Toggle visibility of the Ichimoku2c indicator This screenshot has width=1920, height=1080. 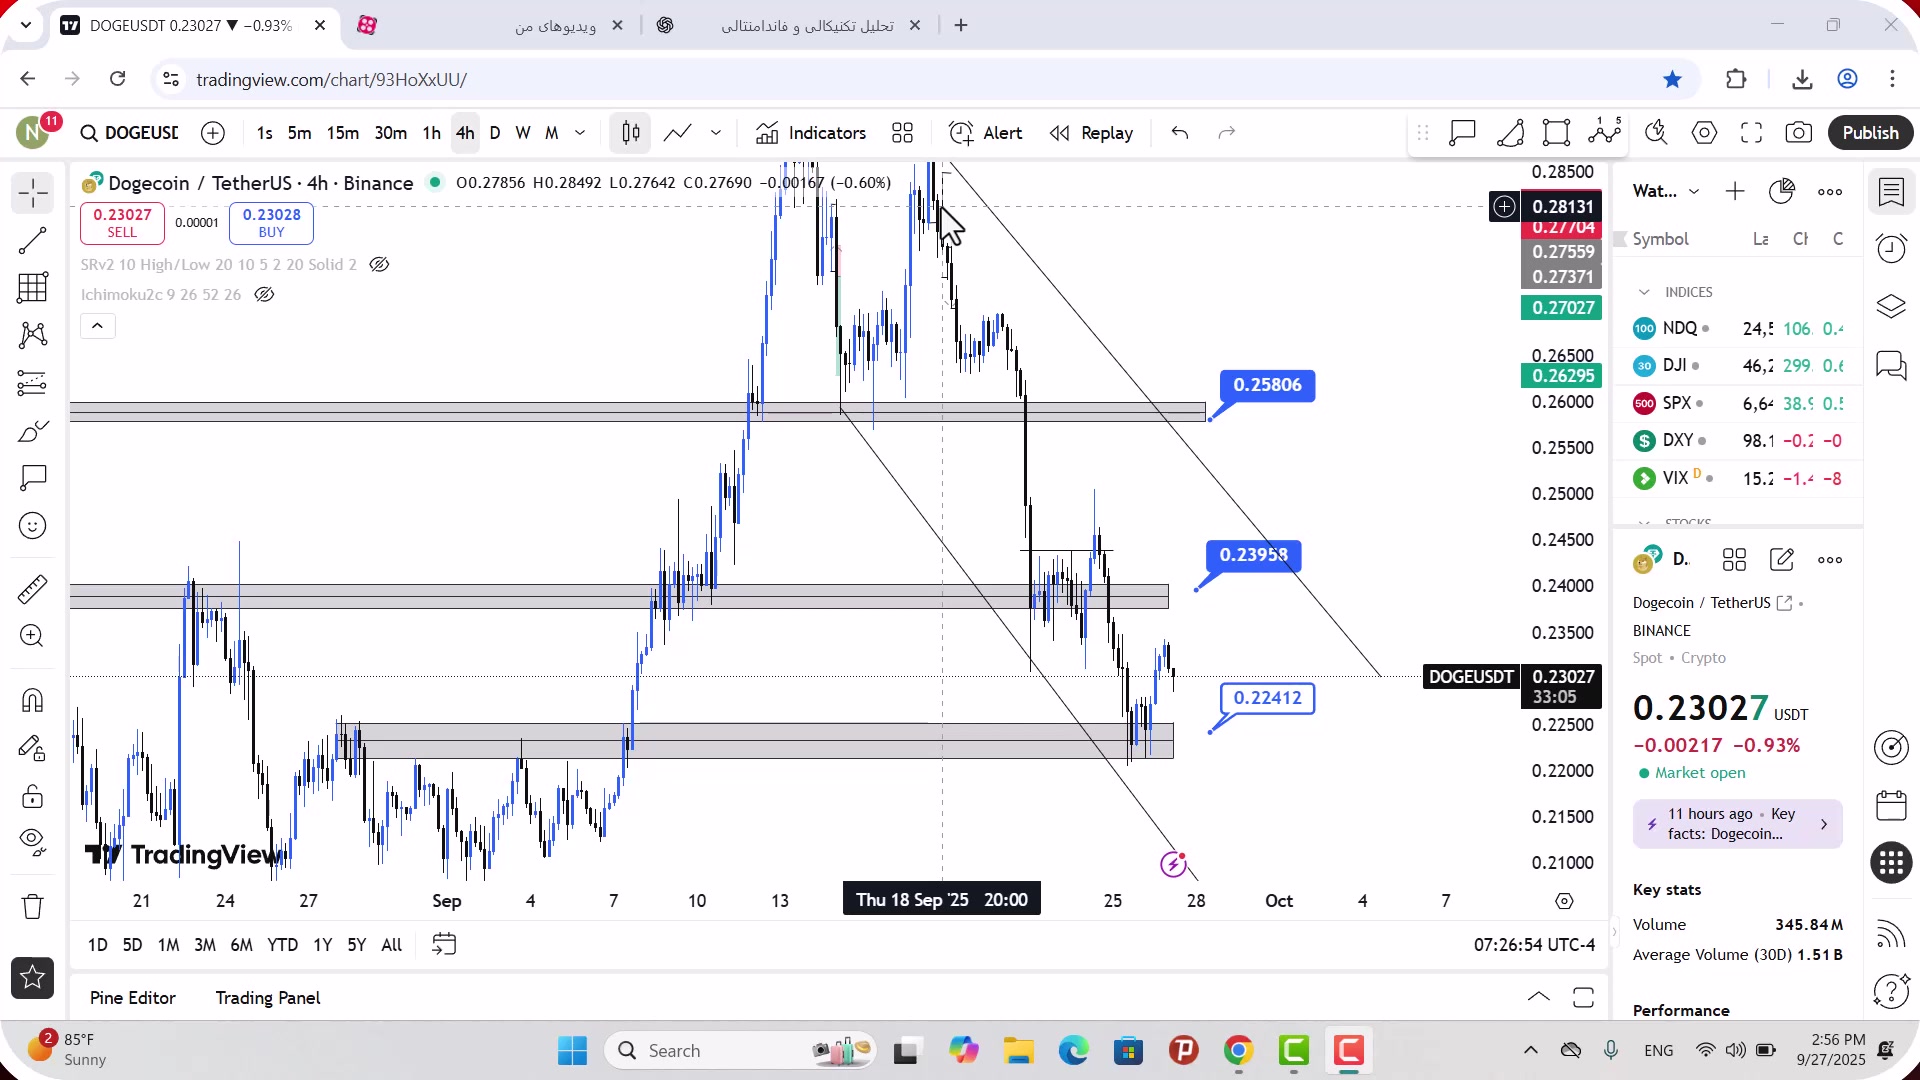[x=264, y=295]
